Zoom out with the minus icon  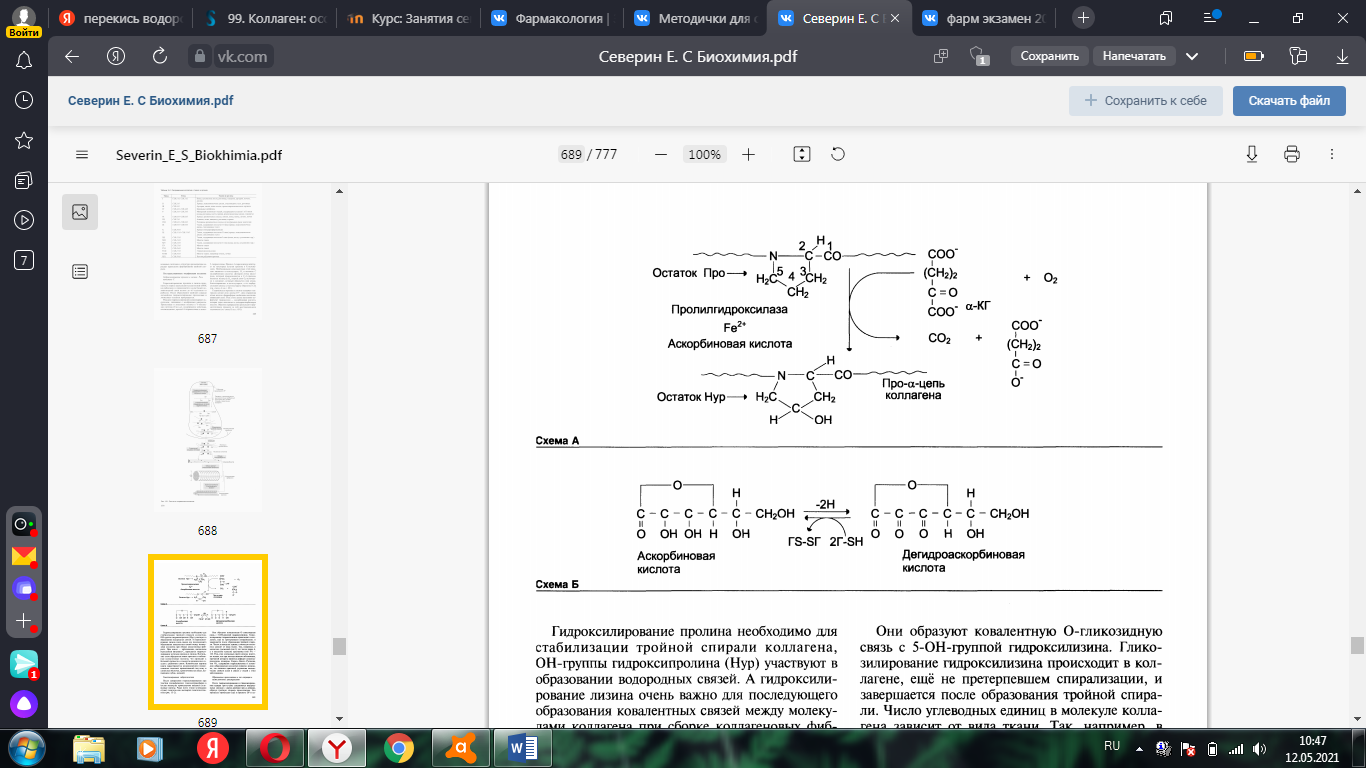tap(661, 154)
